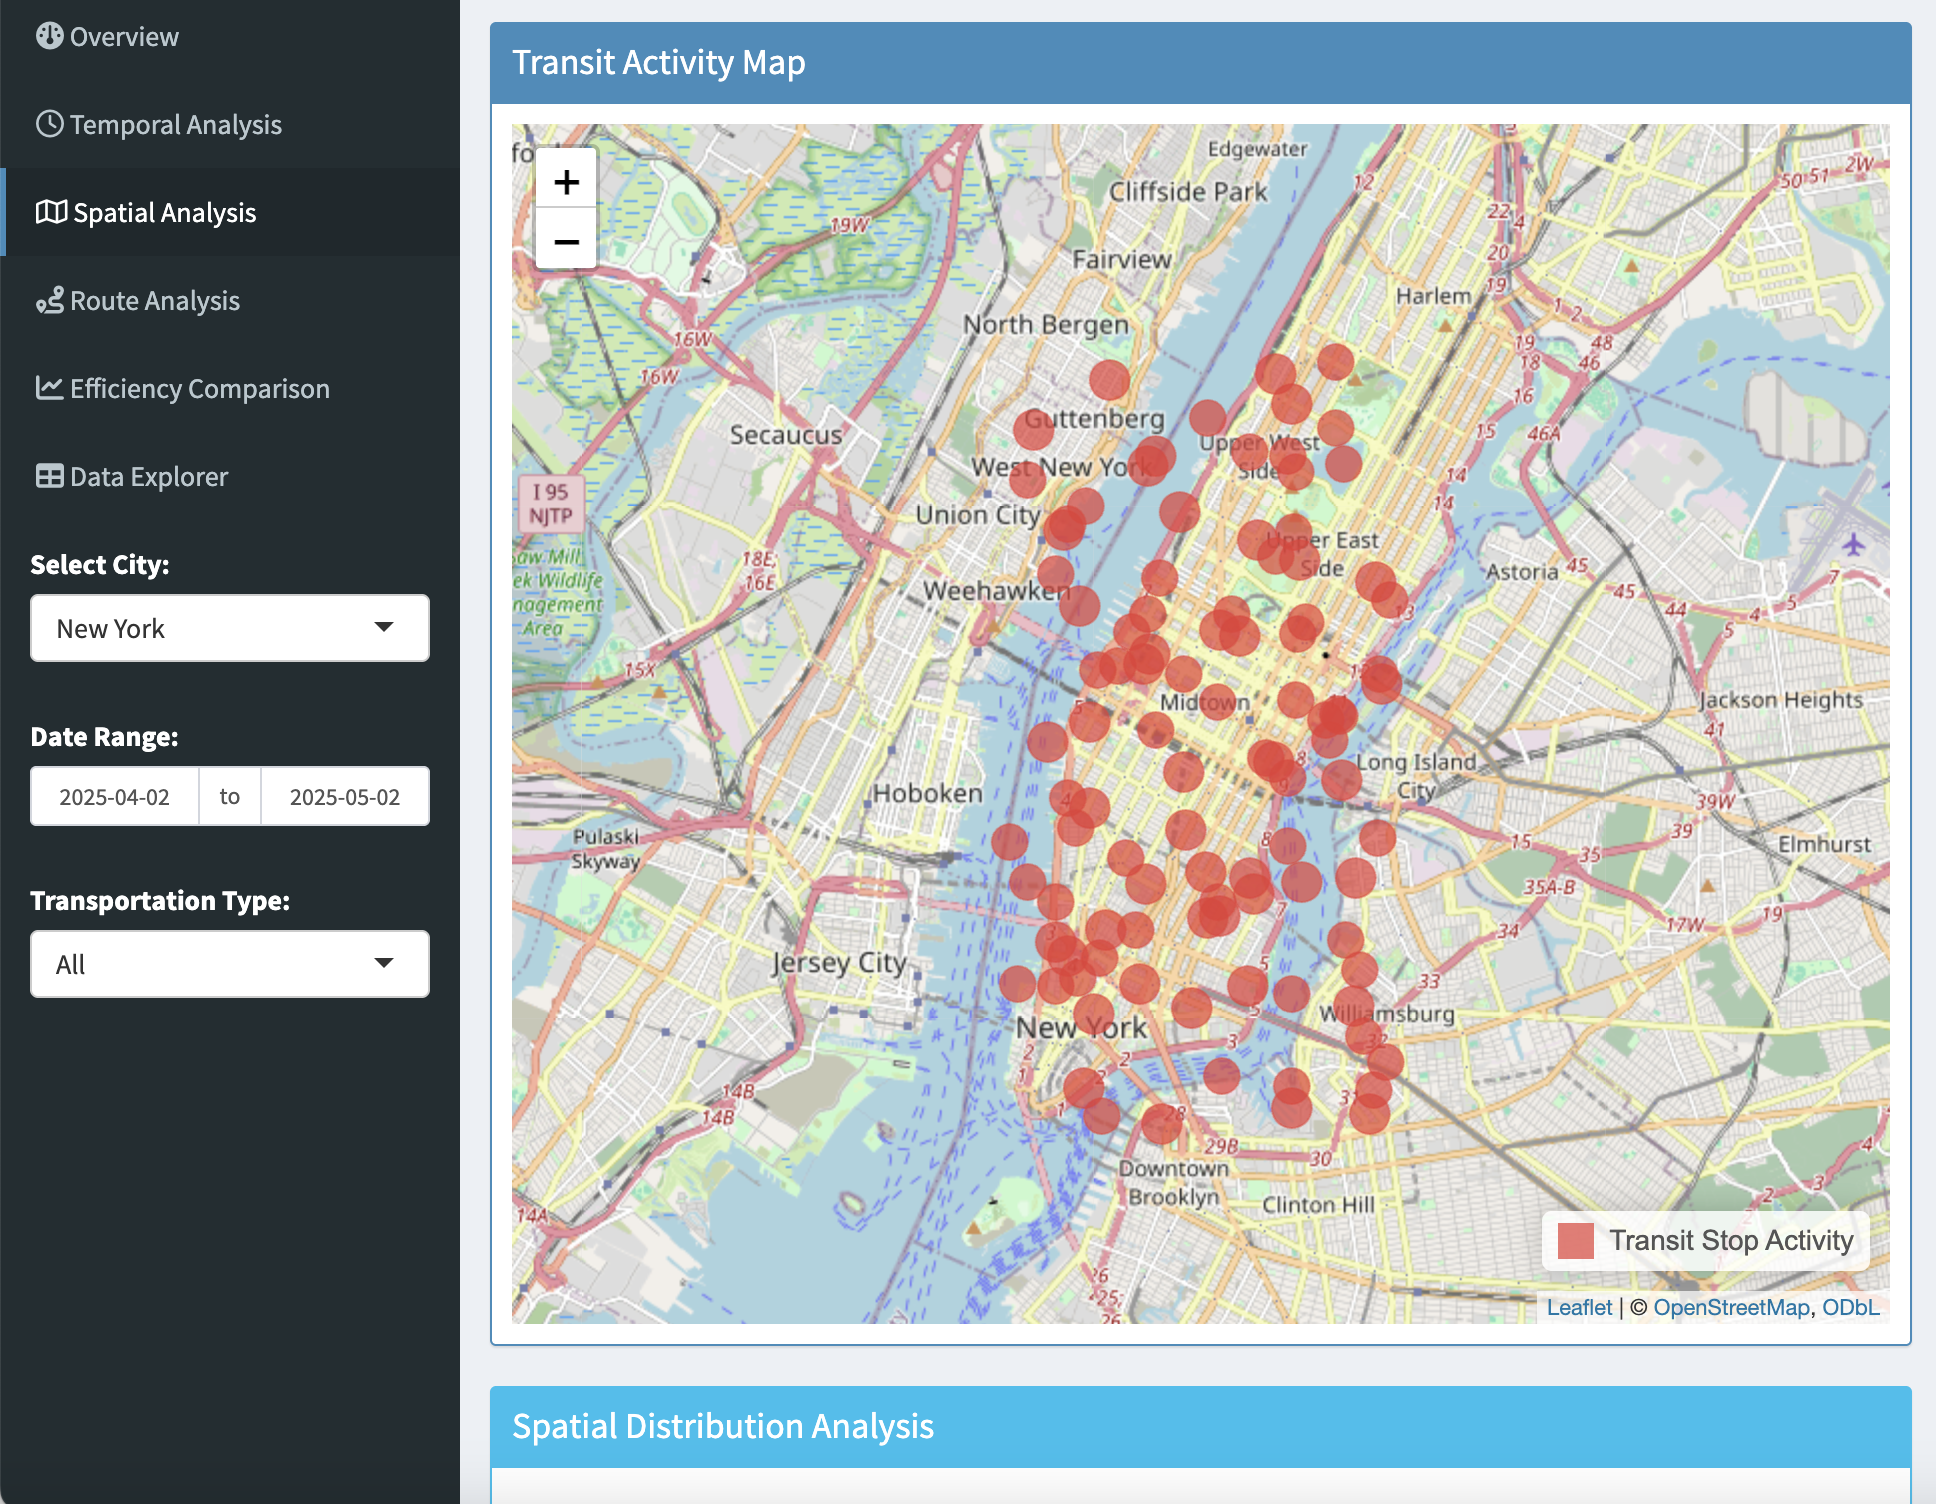Click the Spatial Distribution Analysis panel header
The height and width of the screenshot is (1504, 1936).
(x=1200, y=1426)
